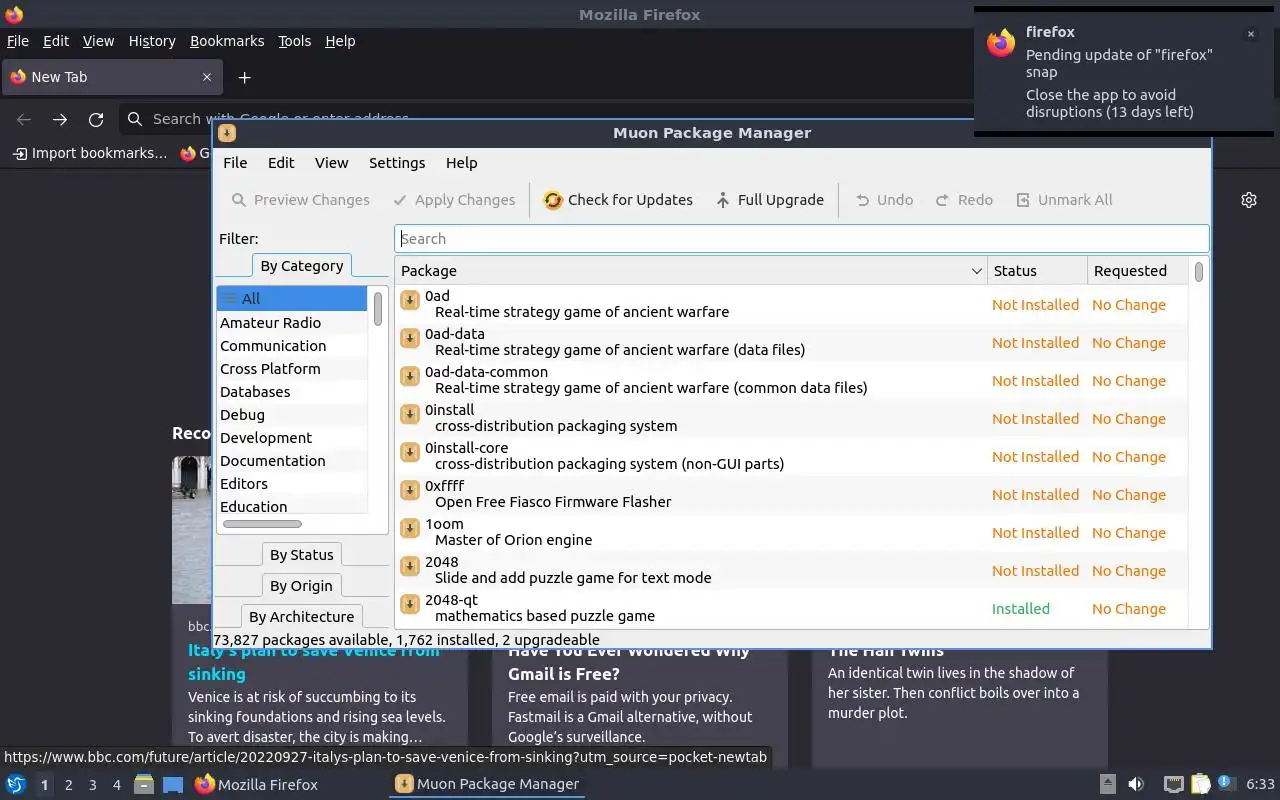
Task: Switch to By Status filter tab
Action: coord(301,555)
